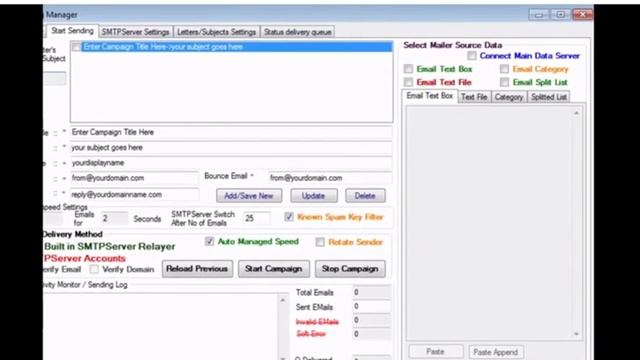Tick the campaign title list entry checkbox
Screen dimensions: 640x360
pyautogui.click(x=76, y=47)
